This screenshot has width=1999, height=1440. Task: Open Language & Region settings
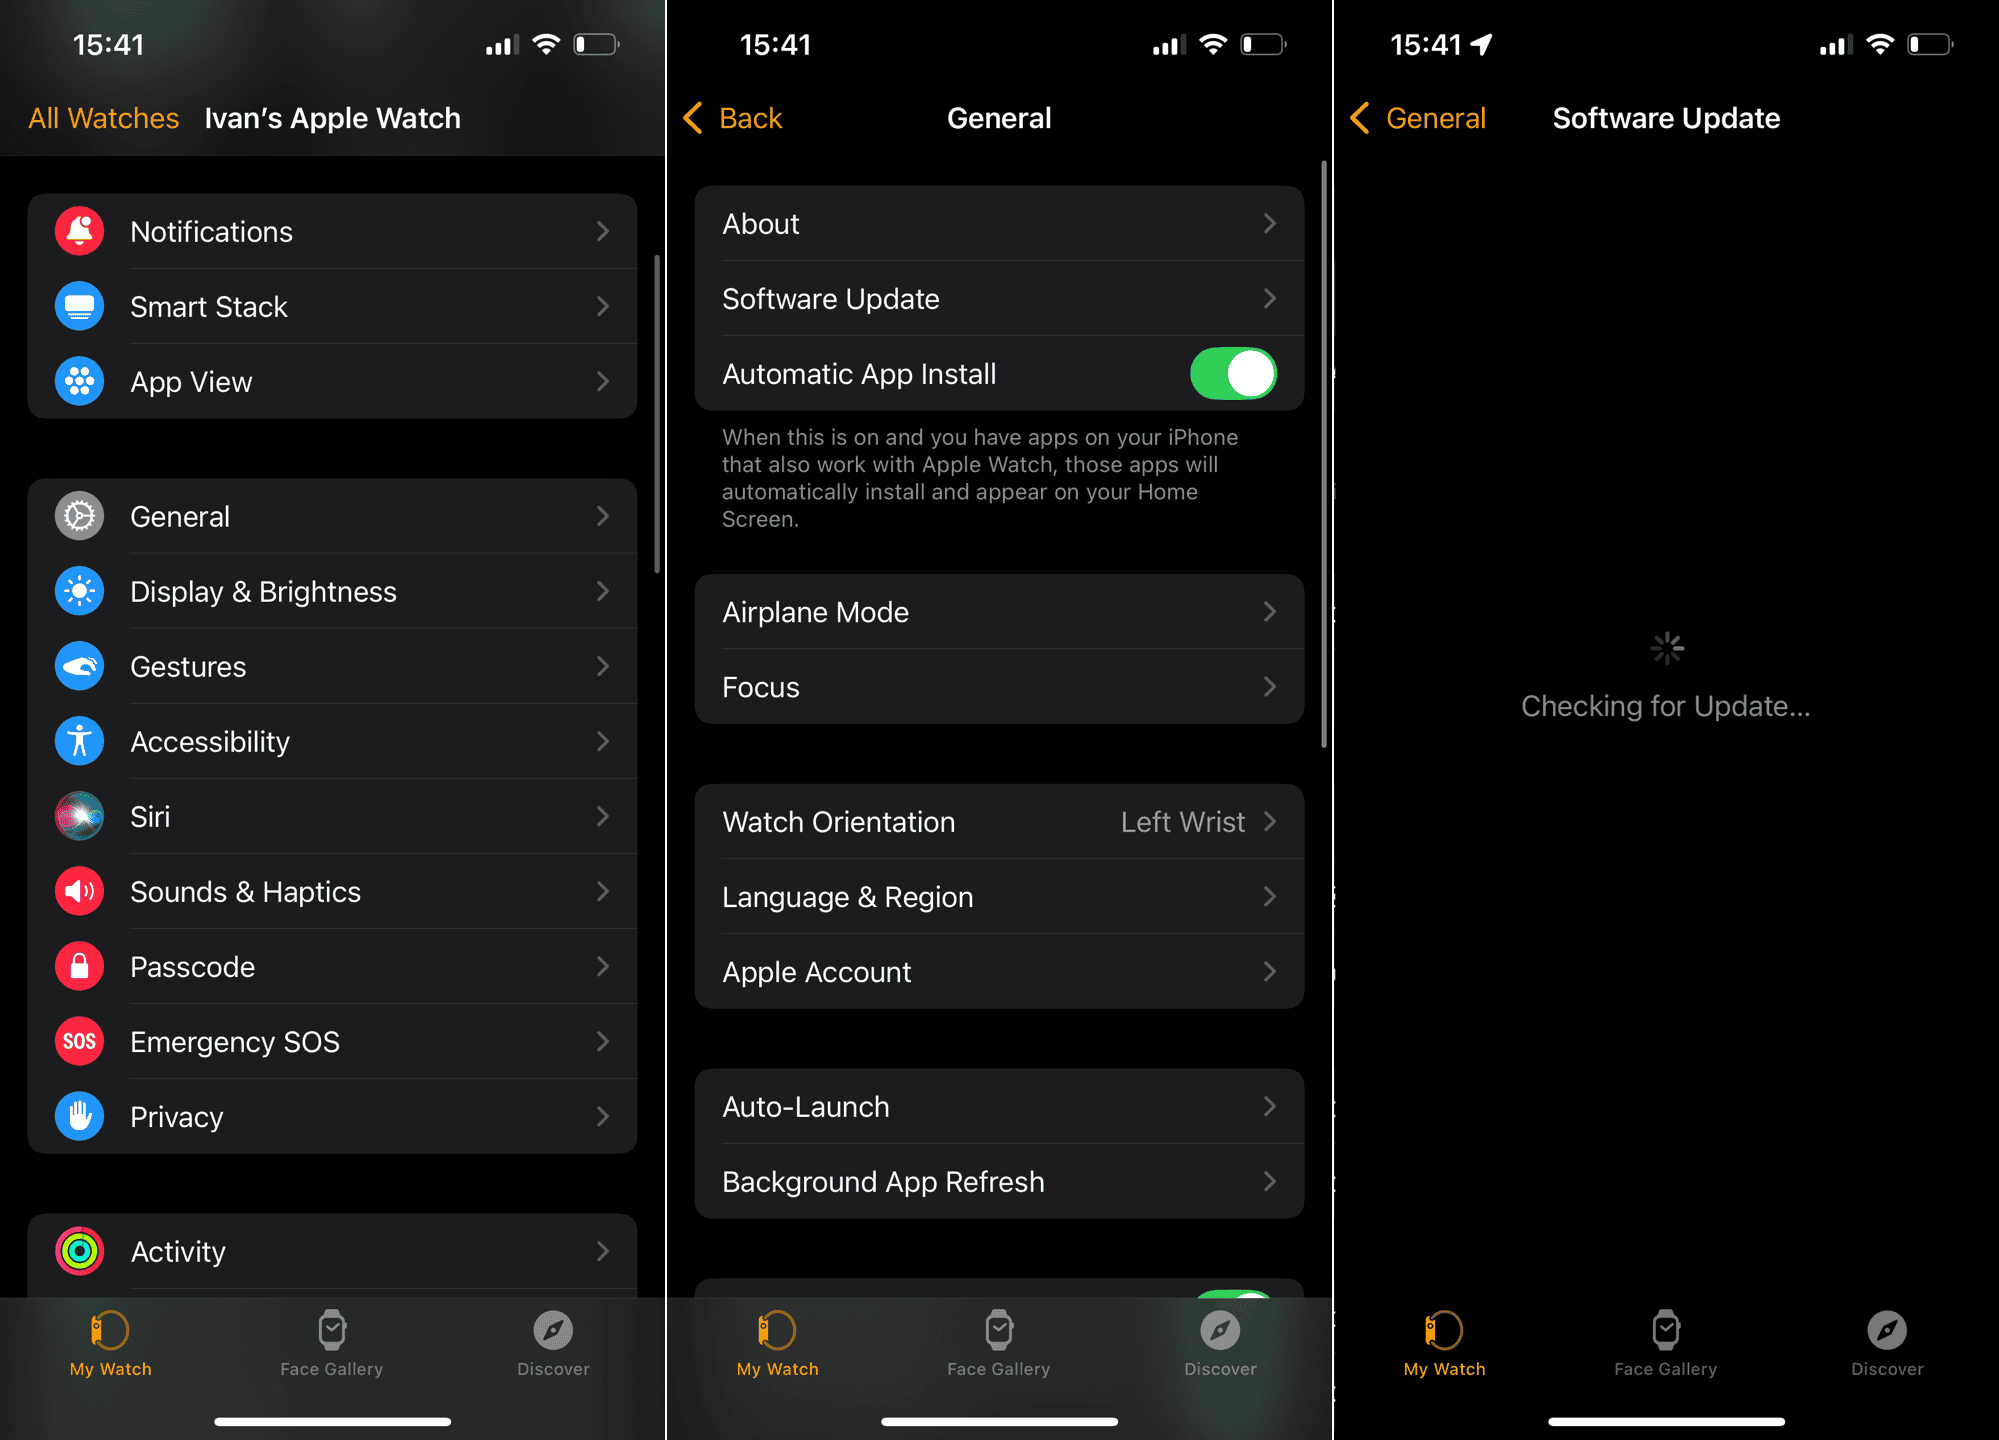tap(998, 898)
